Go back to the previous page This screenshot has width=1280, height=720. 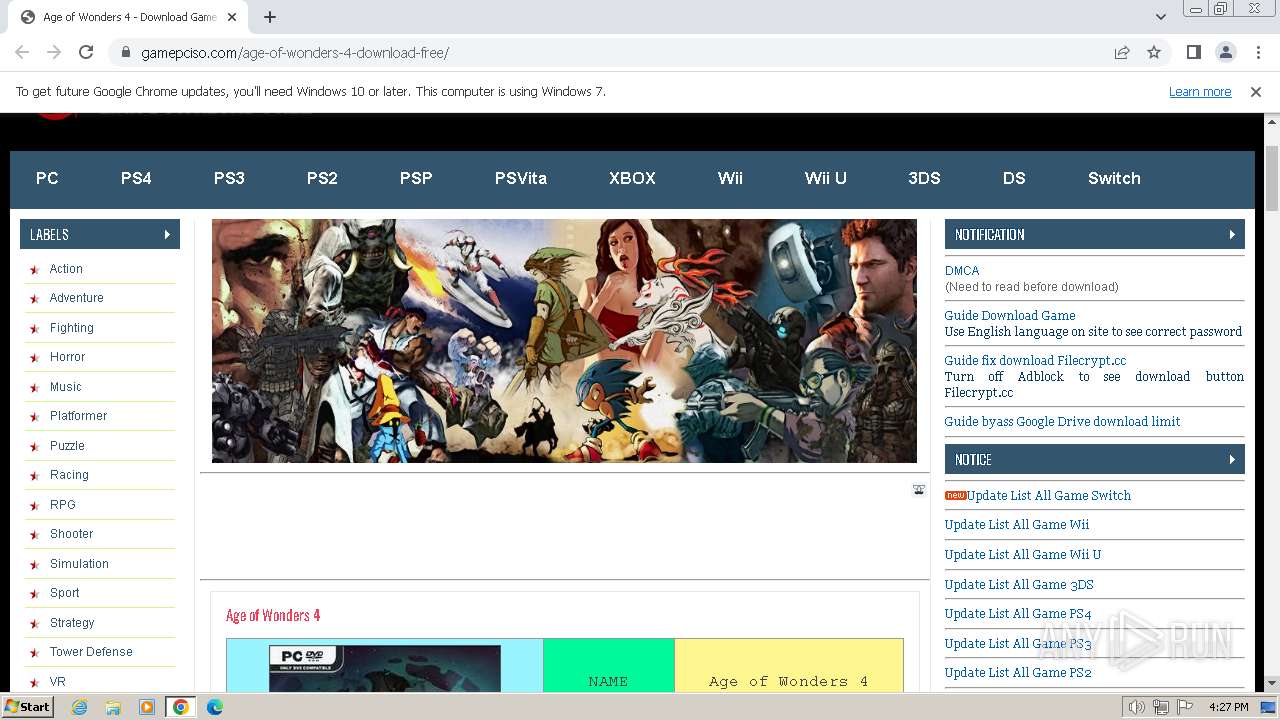point(22,52)
